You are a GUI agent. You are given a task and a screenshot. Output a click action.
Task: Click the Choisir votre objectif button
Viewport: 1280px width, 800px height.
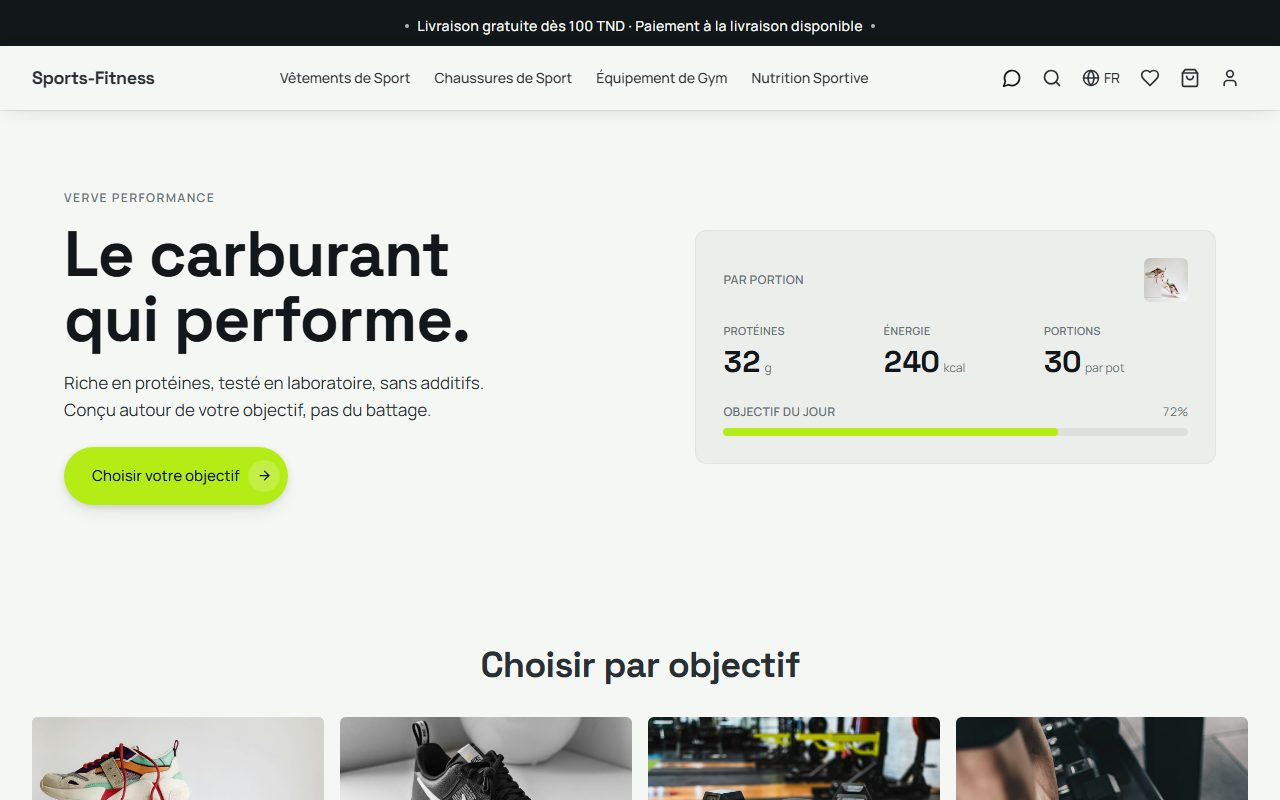(176, 476)
